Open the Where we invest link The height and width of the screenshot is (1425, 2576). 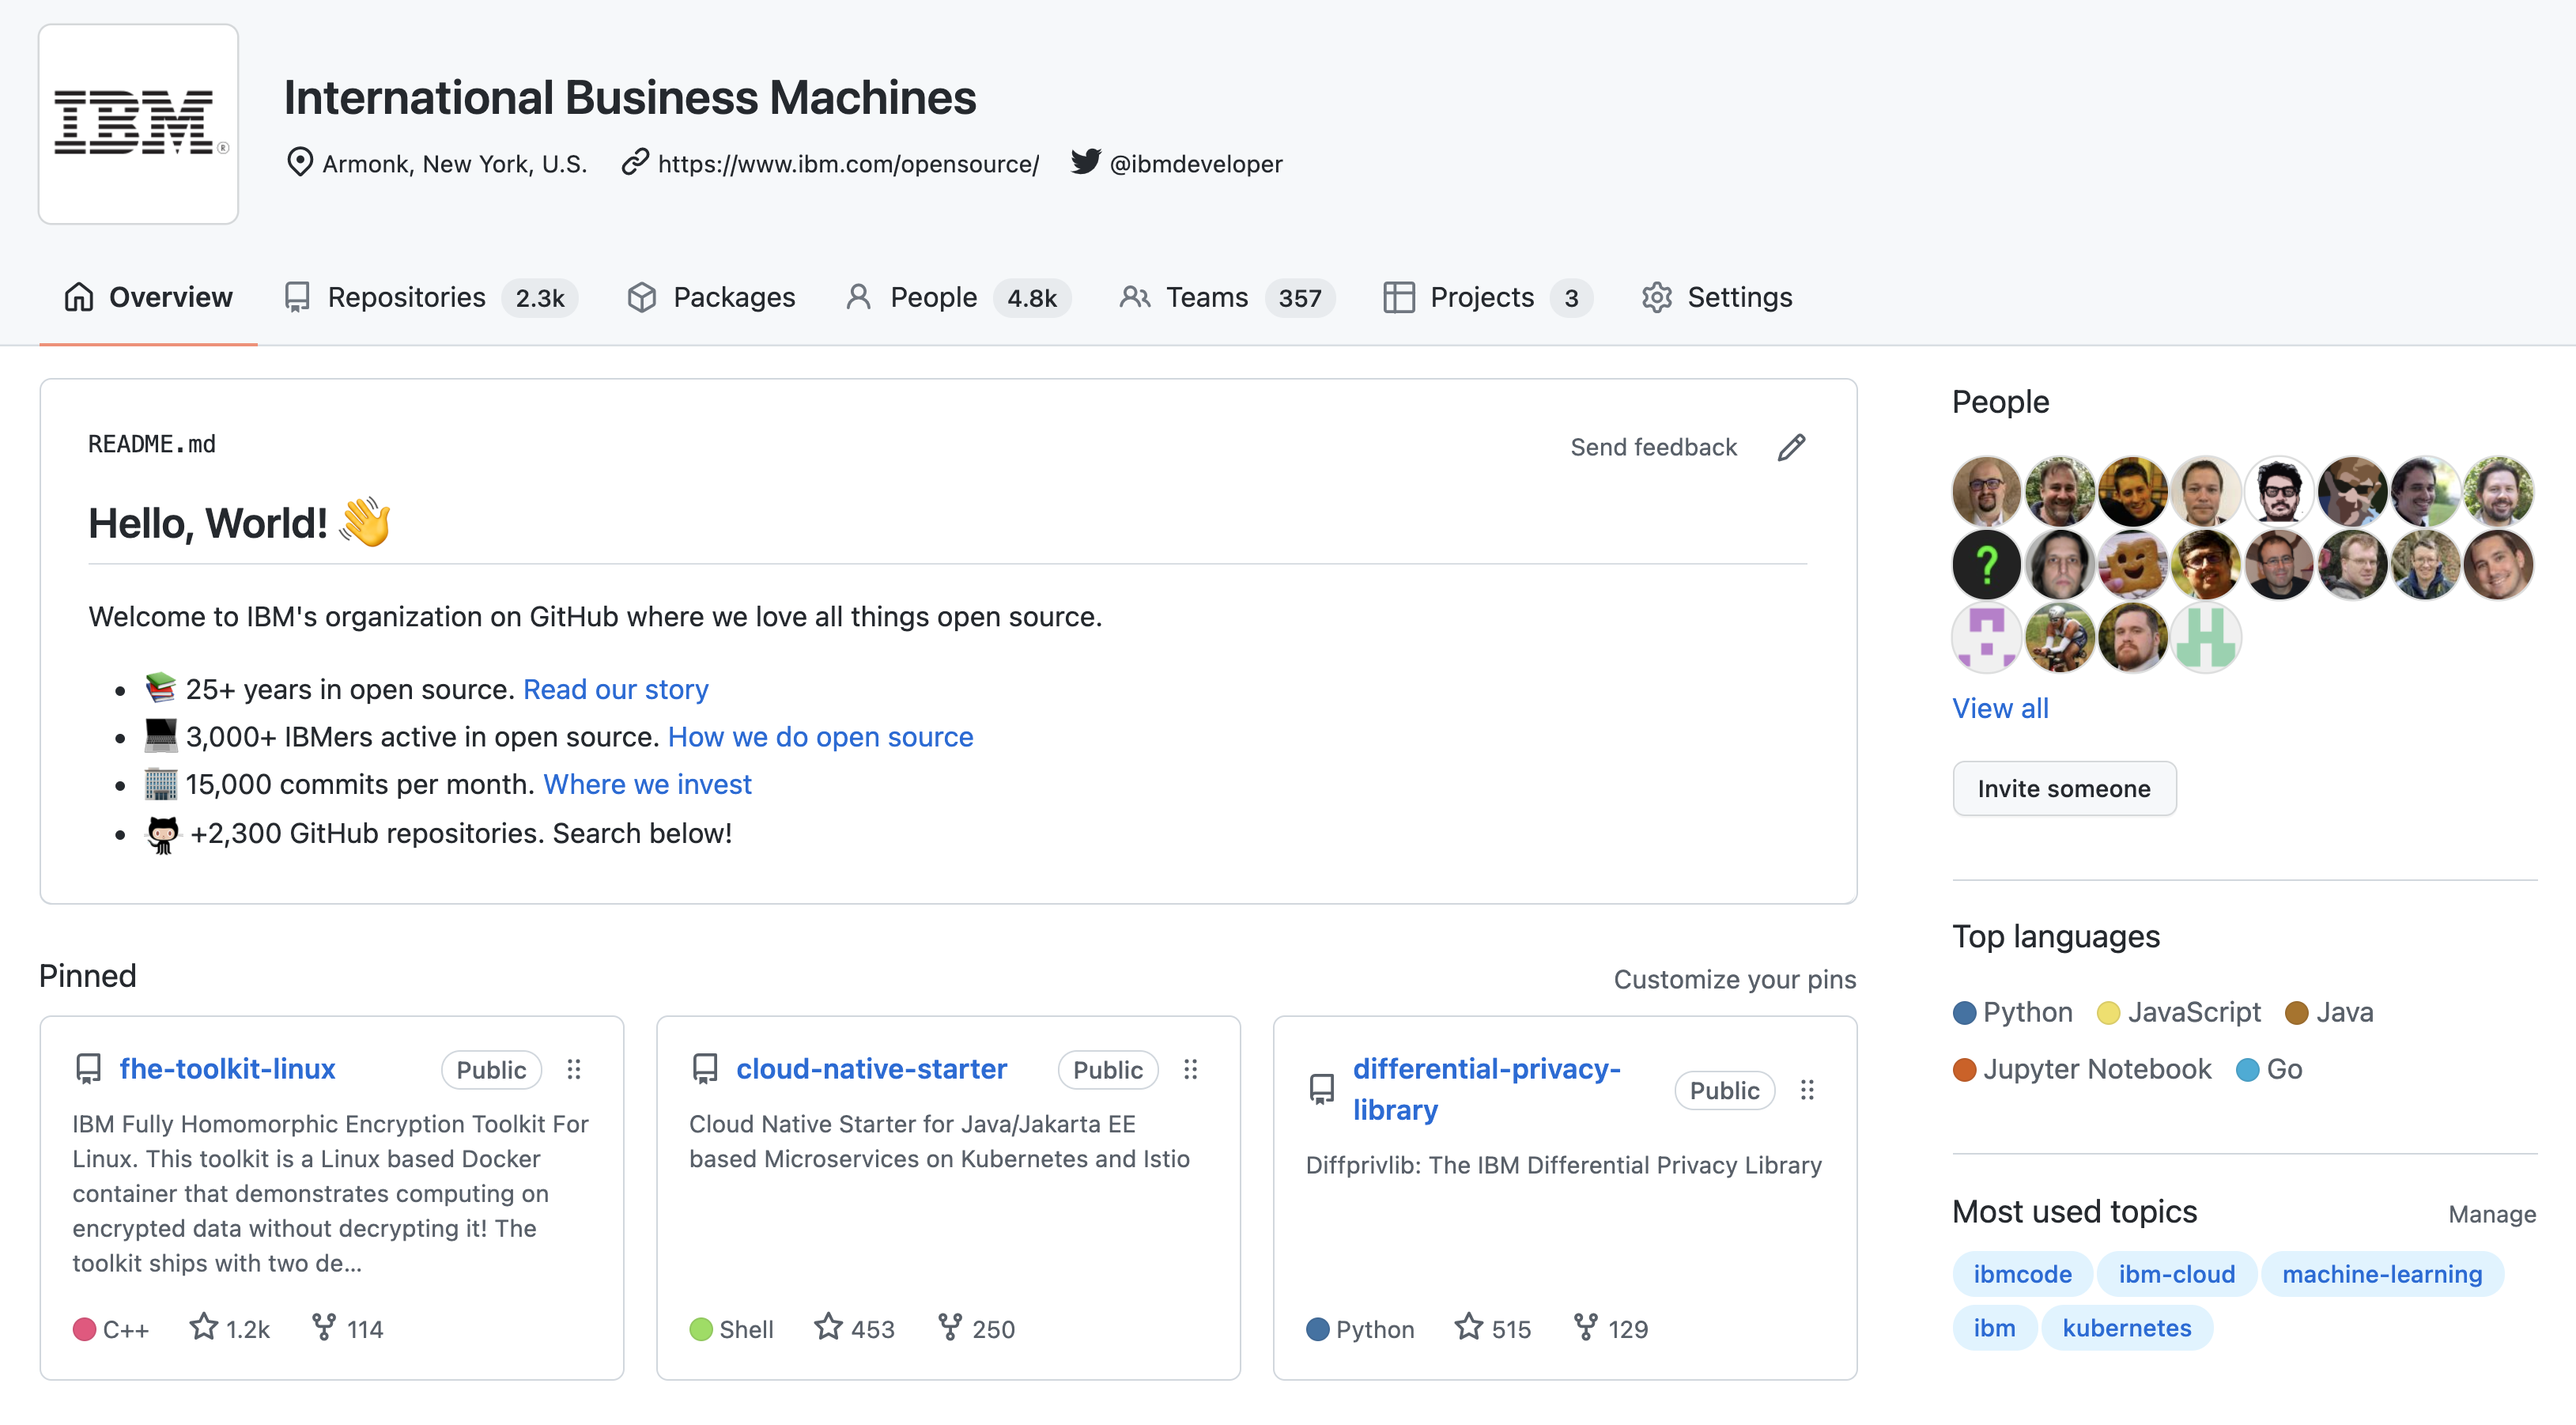point(647,784)
